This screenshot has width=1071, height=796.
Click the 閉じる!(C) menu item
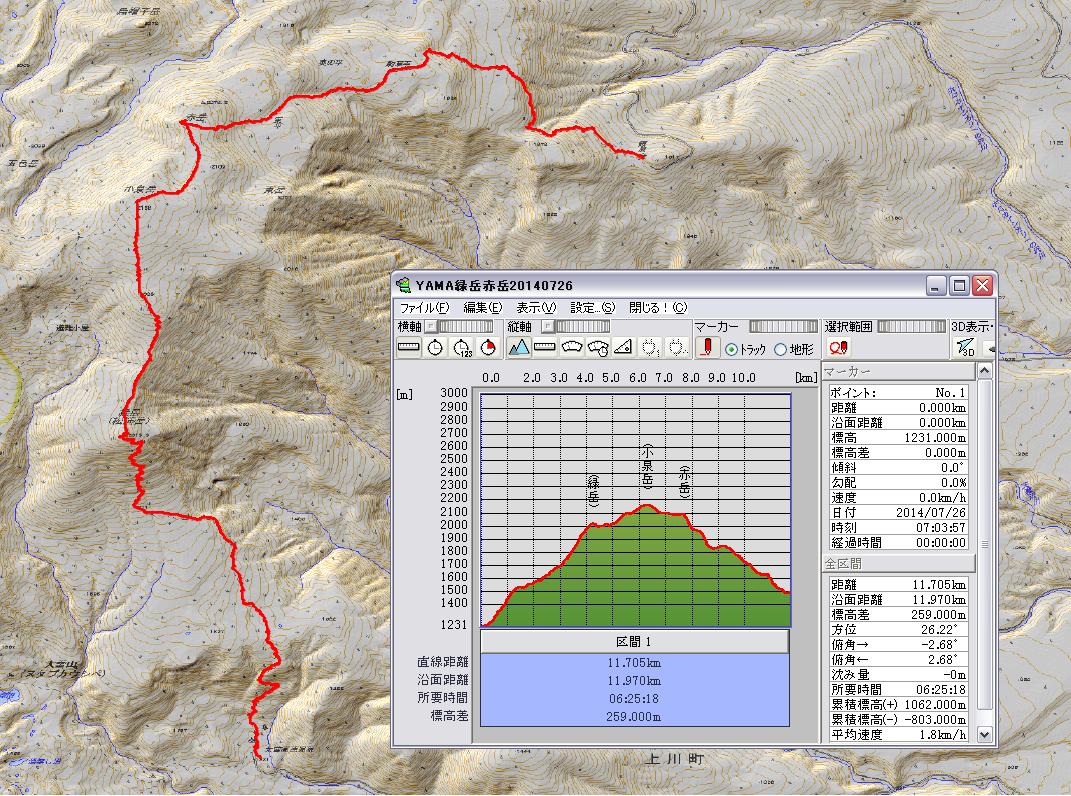[658, 307]
